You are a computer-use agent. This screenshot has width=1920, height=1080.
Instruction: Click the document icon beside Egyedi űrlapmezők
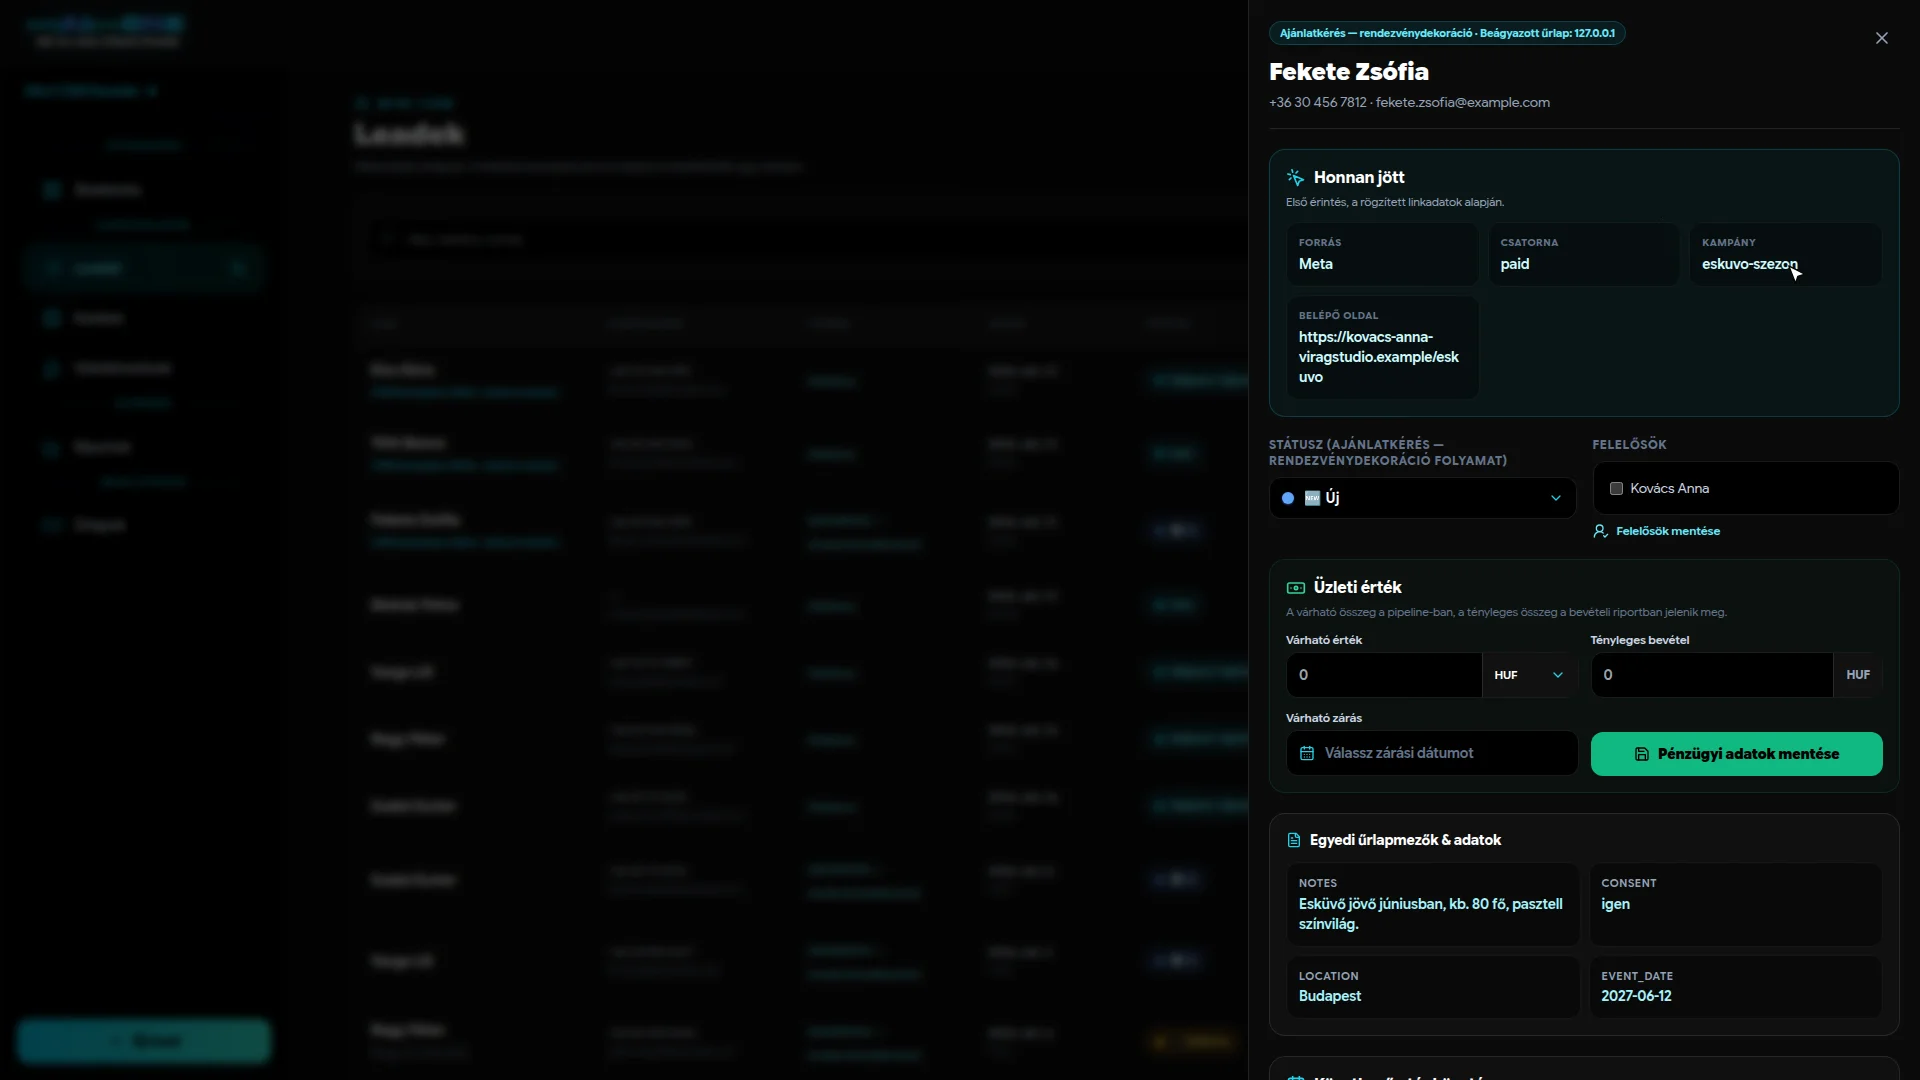pyautogui.click(x=1293, y=840)
